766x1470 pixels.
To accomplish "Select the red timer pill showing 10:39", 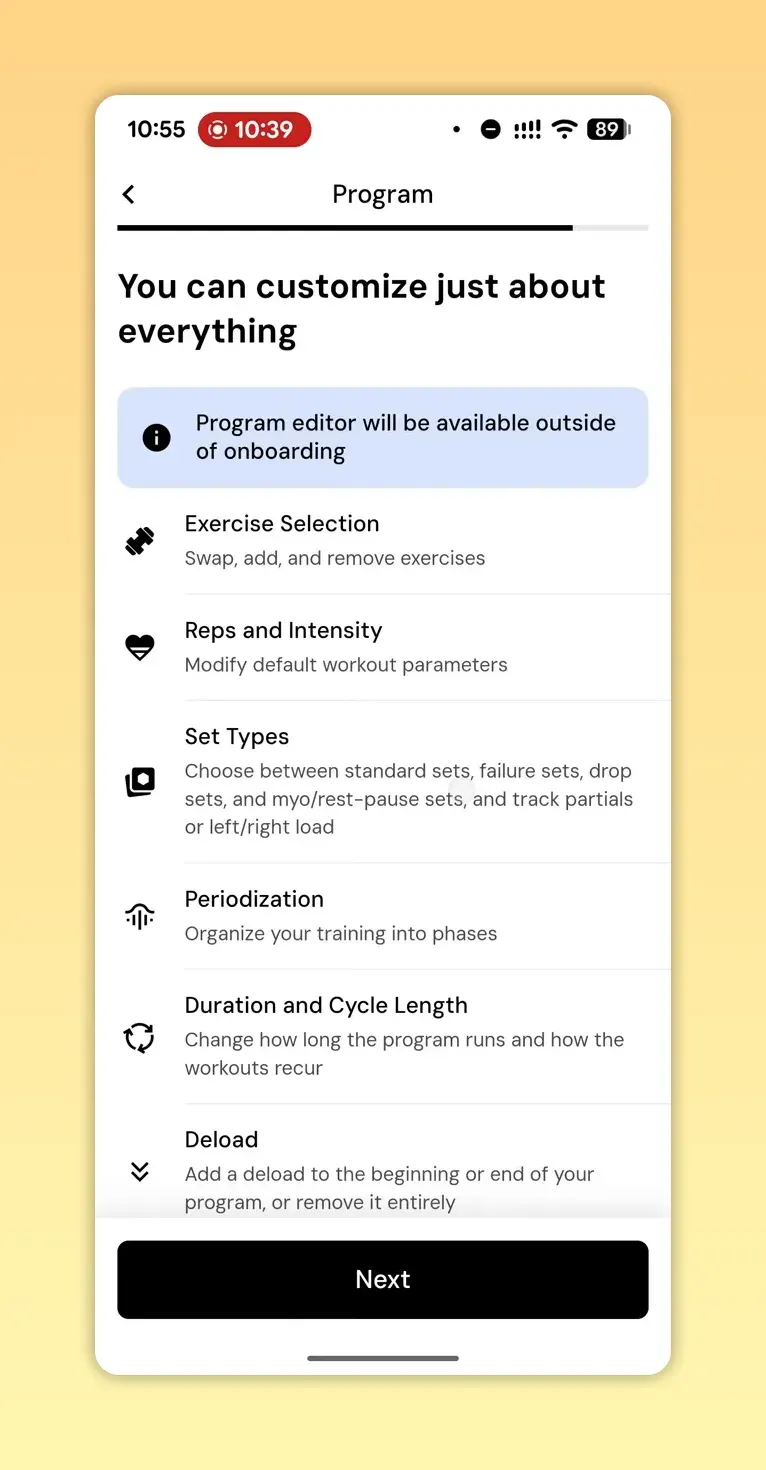I will [254, 129].
